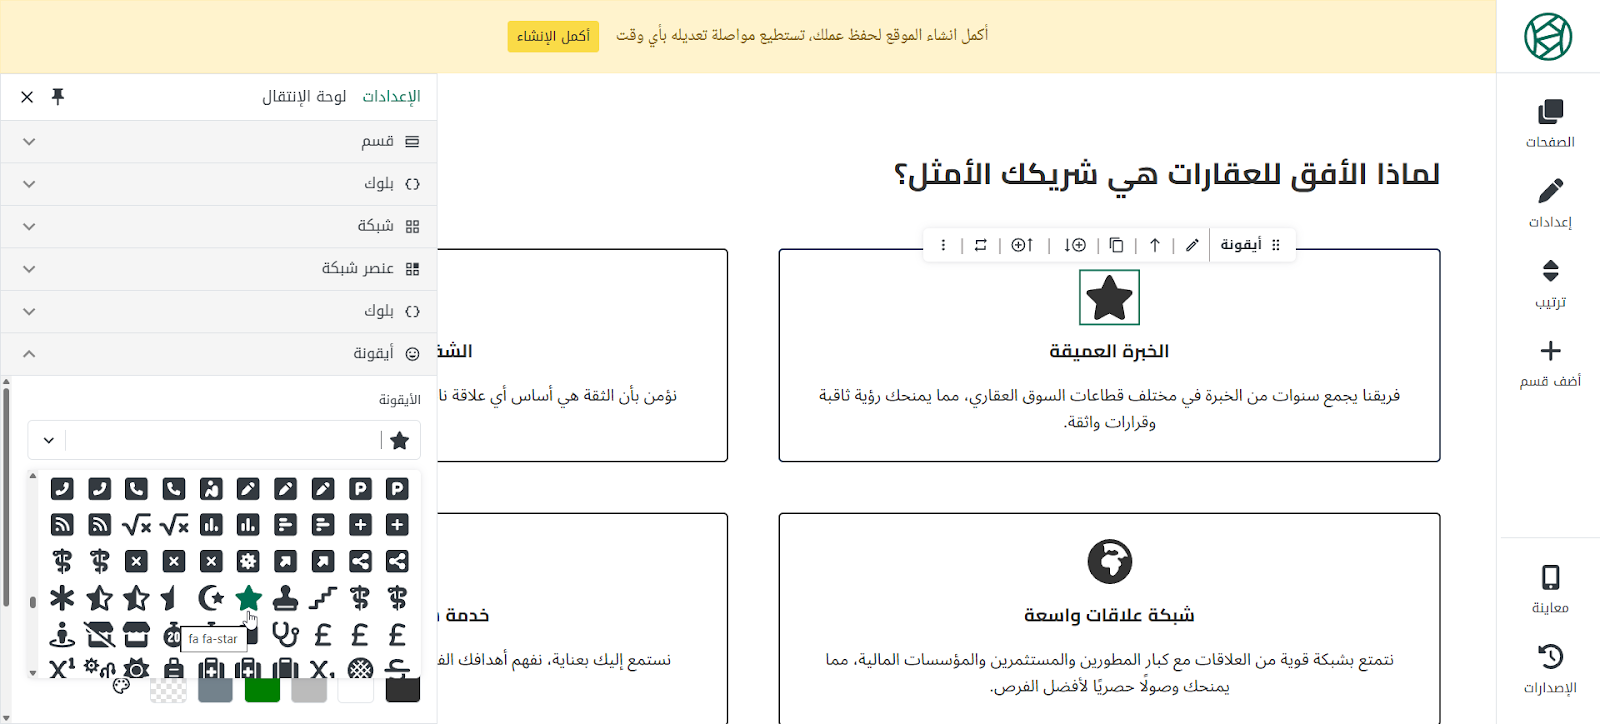
Task: Pick the star-and-crescent icon in the grid
Action: [211, 598]
